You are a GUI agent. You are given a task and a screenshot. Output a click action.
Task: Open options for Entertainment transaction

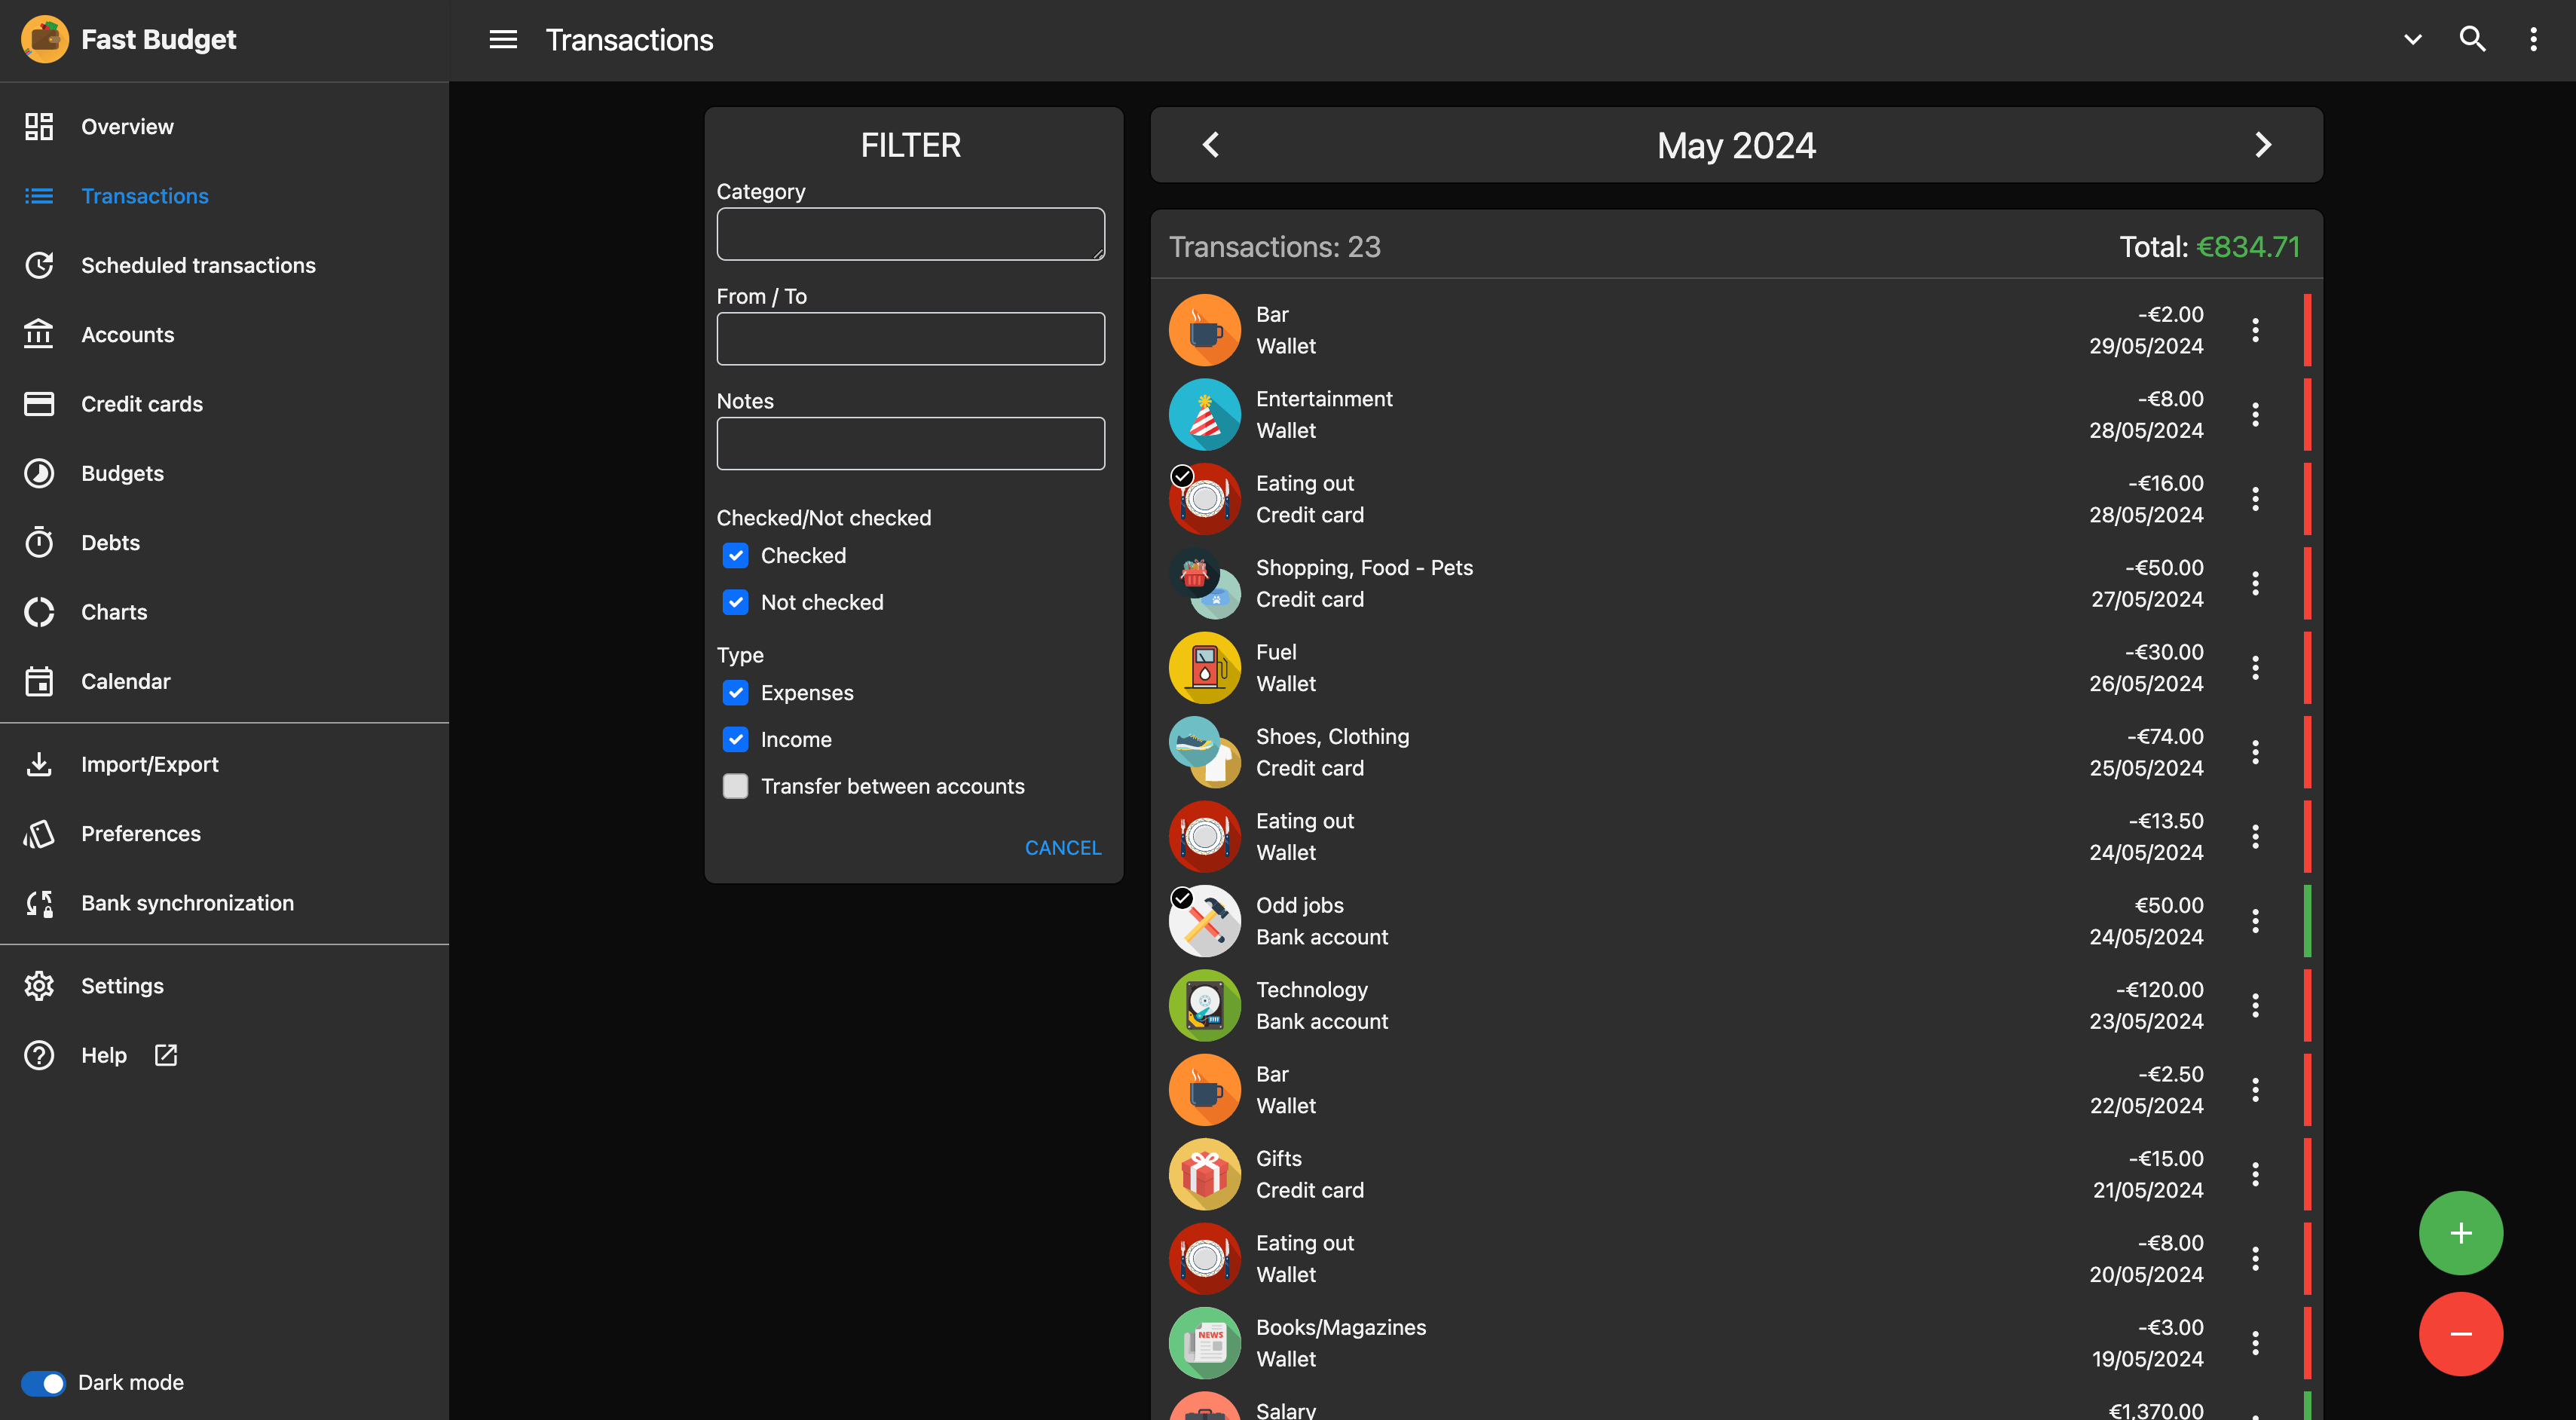(x=2255, y=414)
